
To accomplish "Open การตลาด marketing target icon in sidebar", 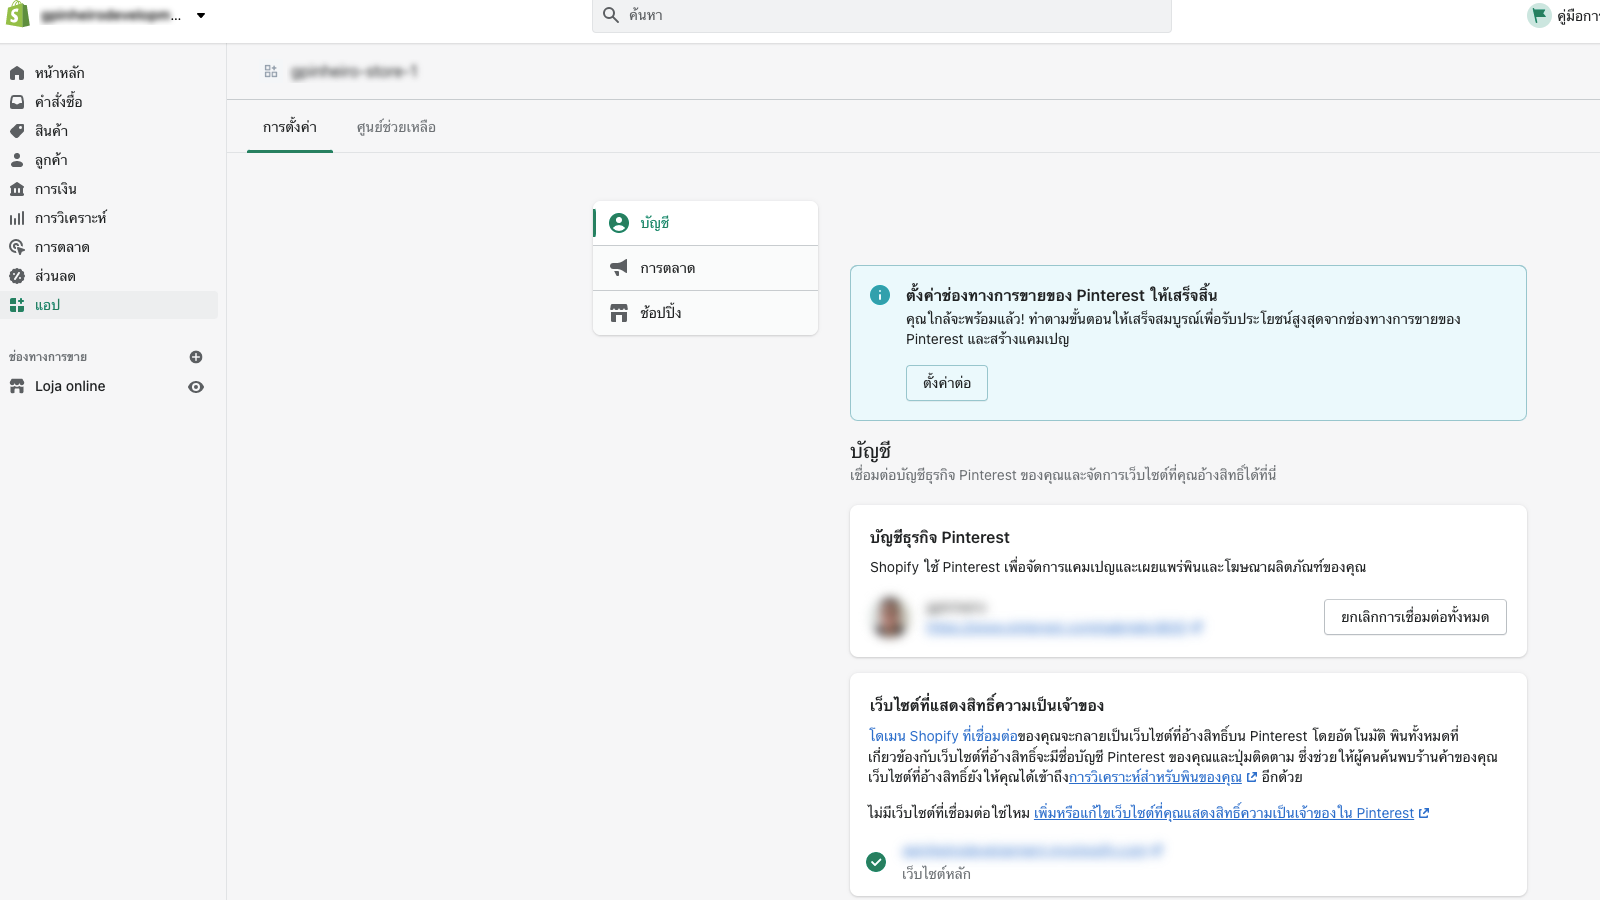I will tap(17, 247).
